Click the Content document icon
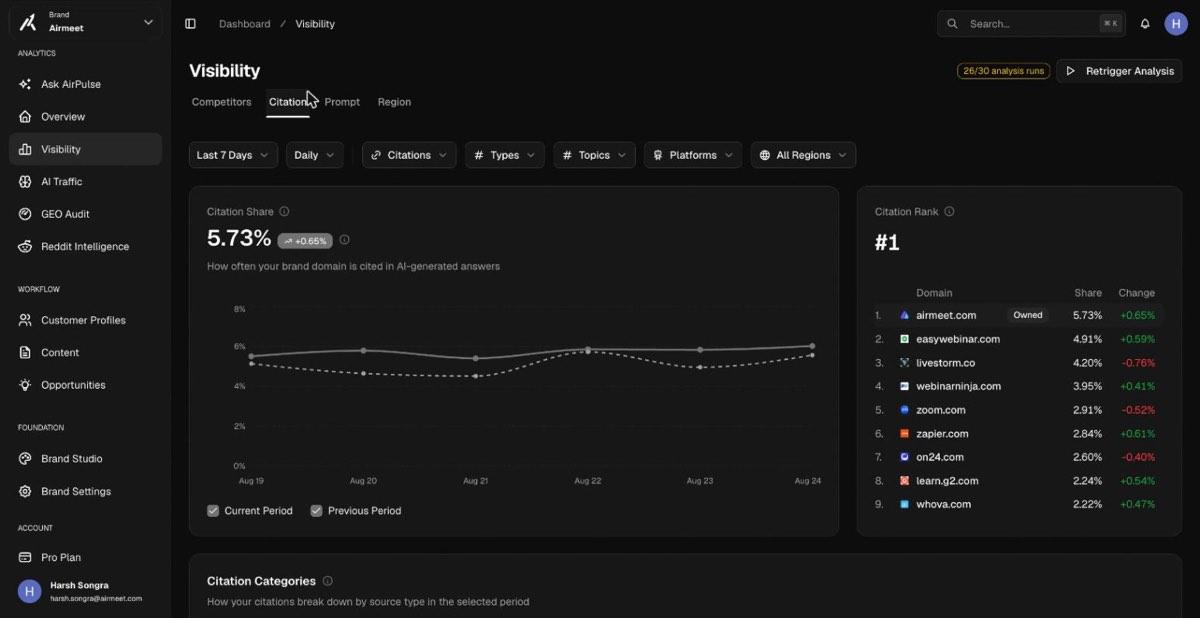 point(26,352)
